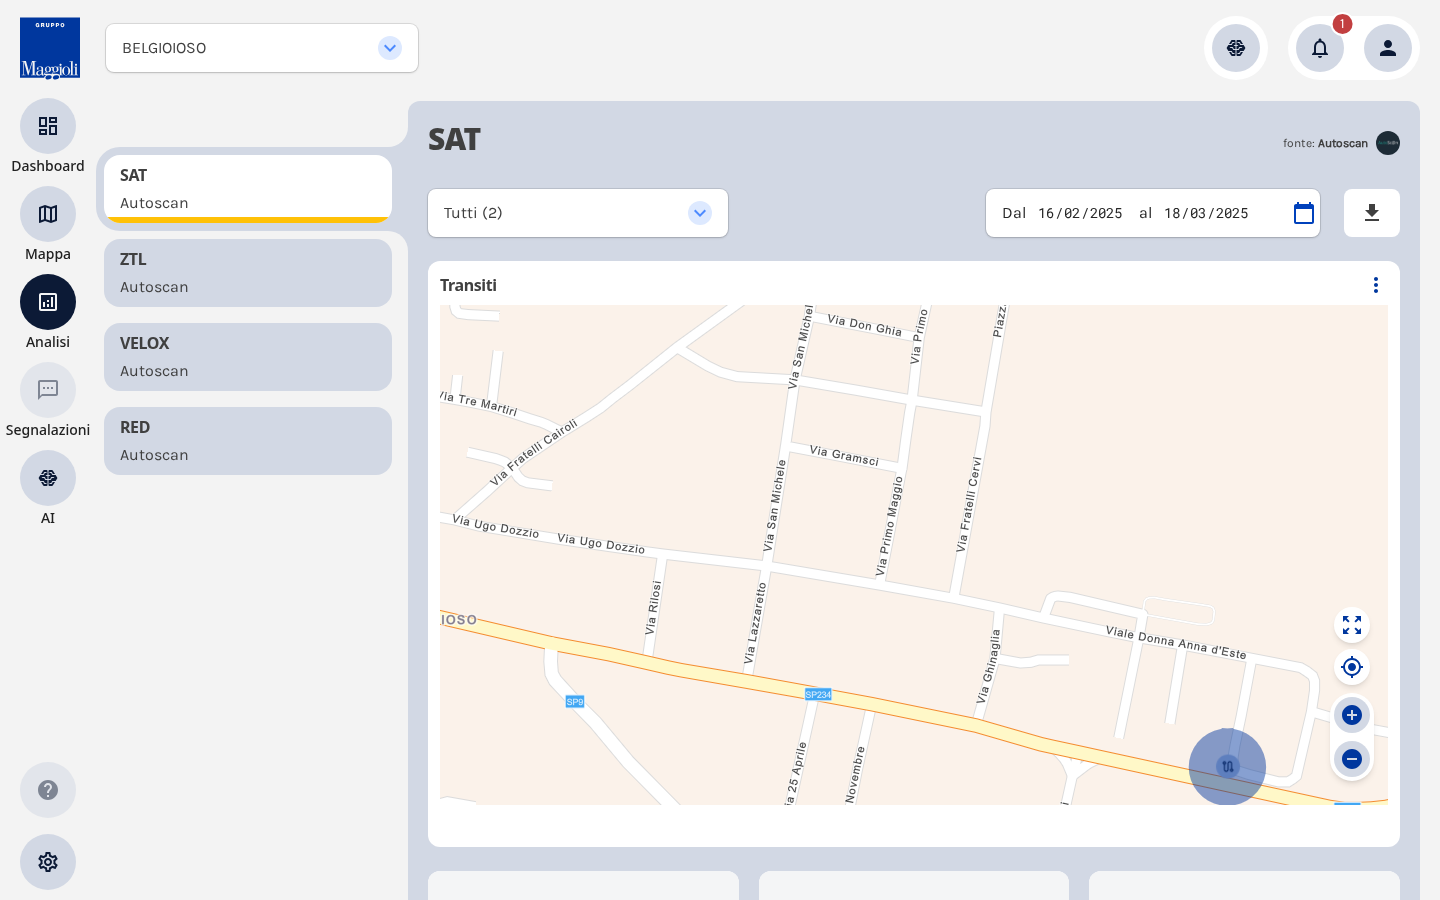
Task: Click the SAT page heading
Action: (x=454, y=139)
